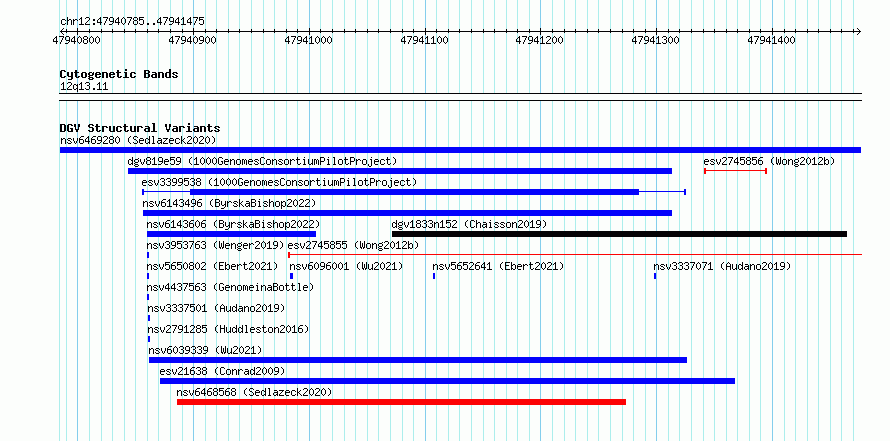Click the 47941000 ruler position
The image size is (890, 441).
click(x=309, y=41)
